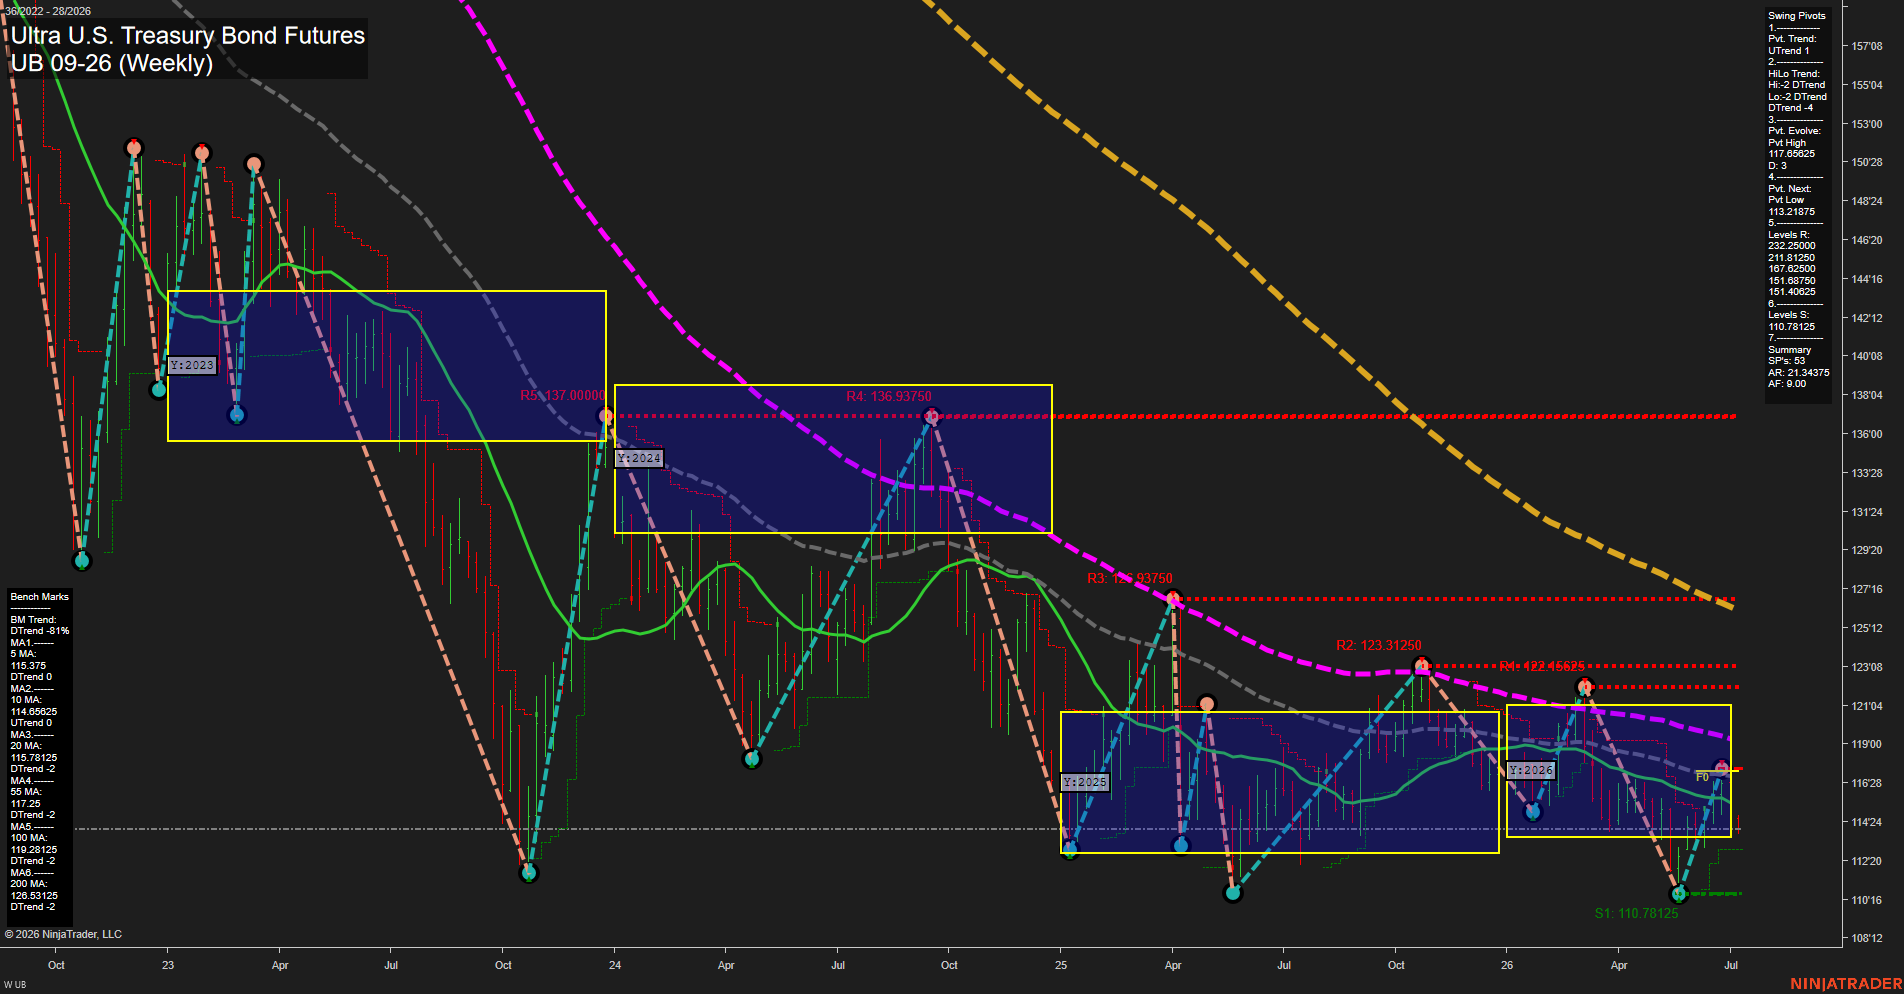Click the 119.28125 moving average value

click(34, 850)
